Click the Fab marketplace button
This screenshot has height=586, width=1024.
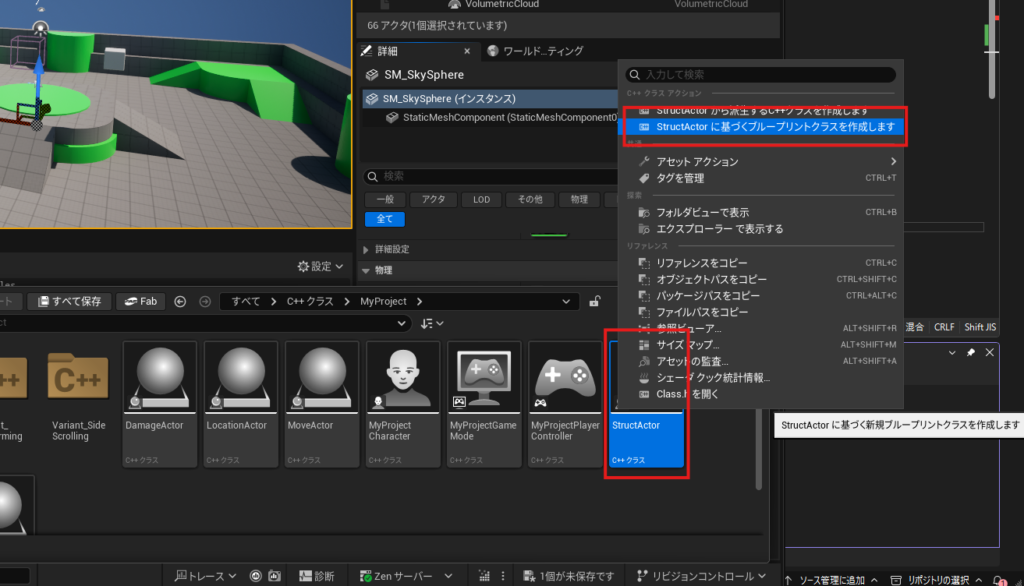[x=140, y=301]
